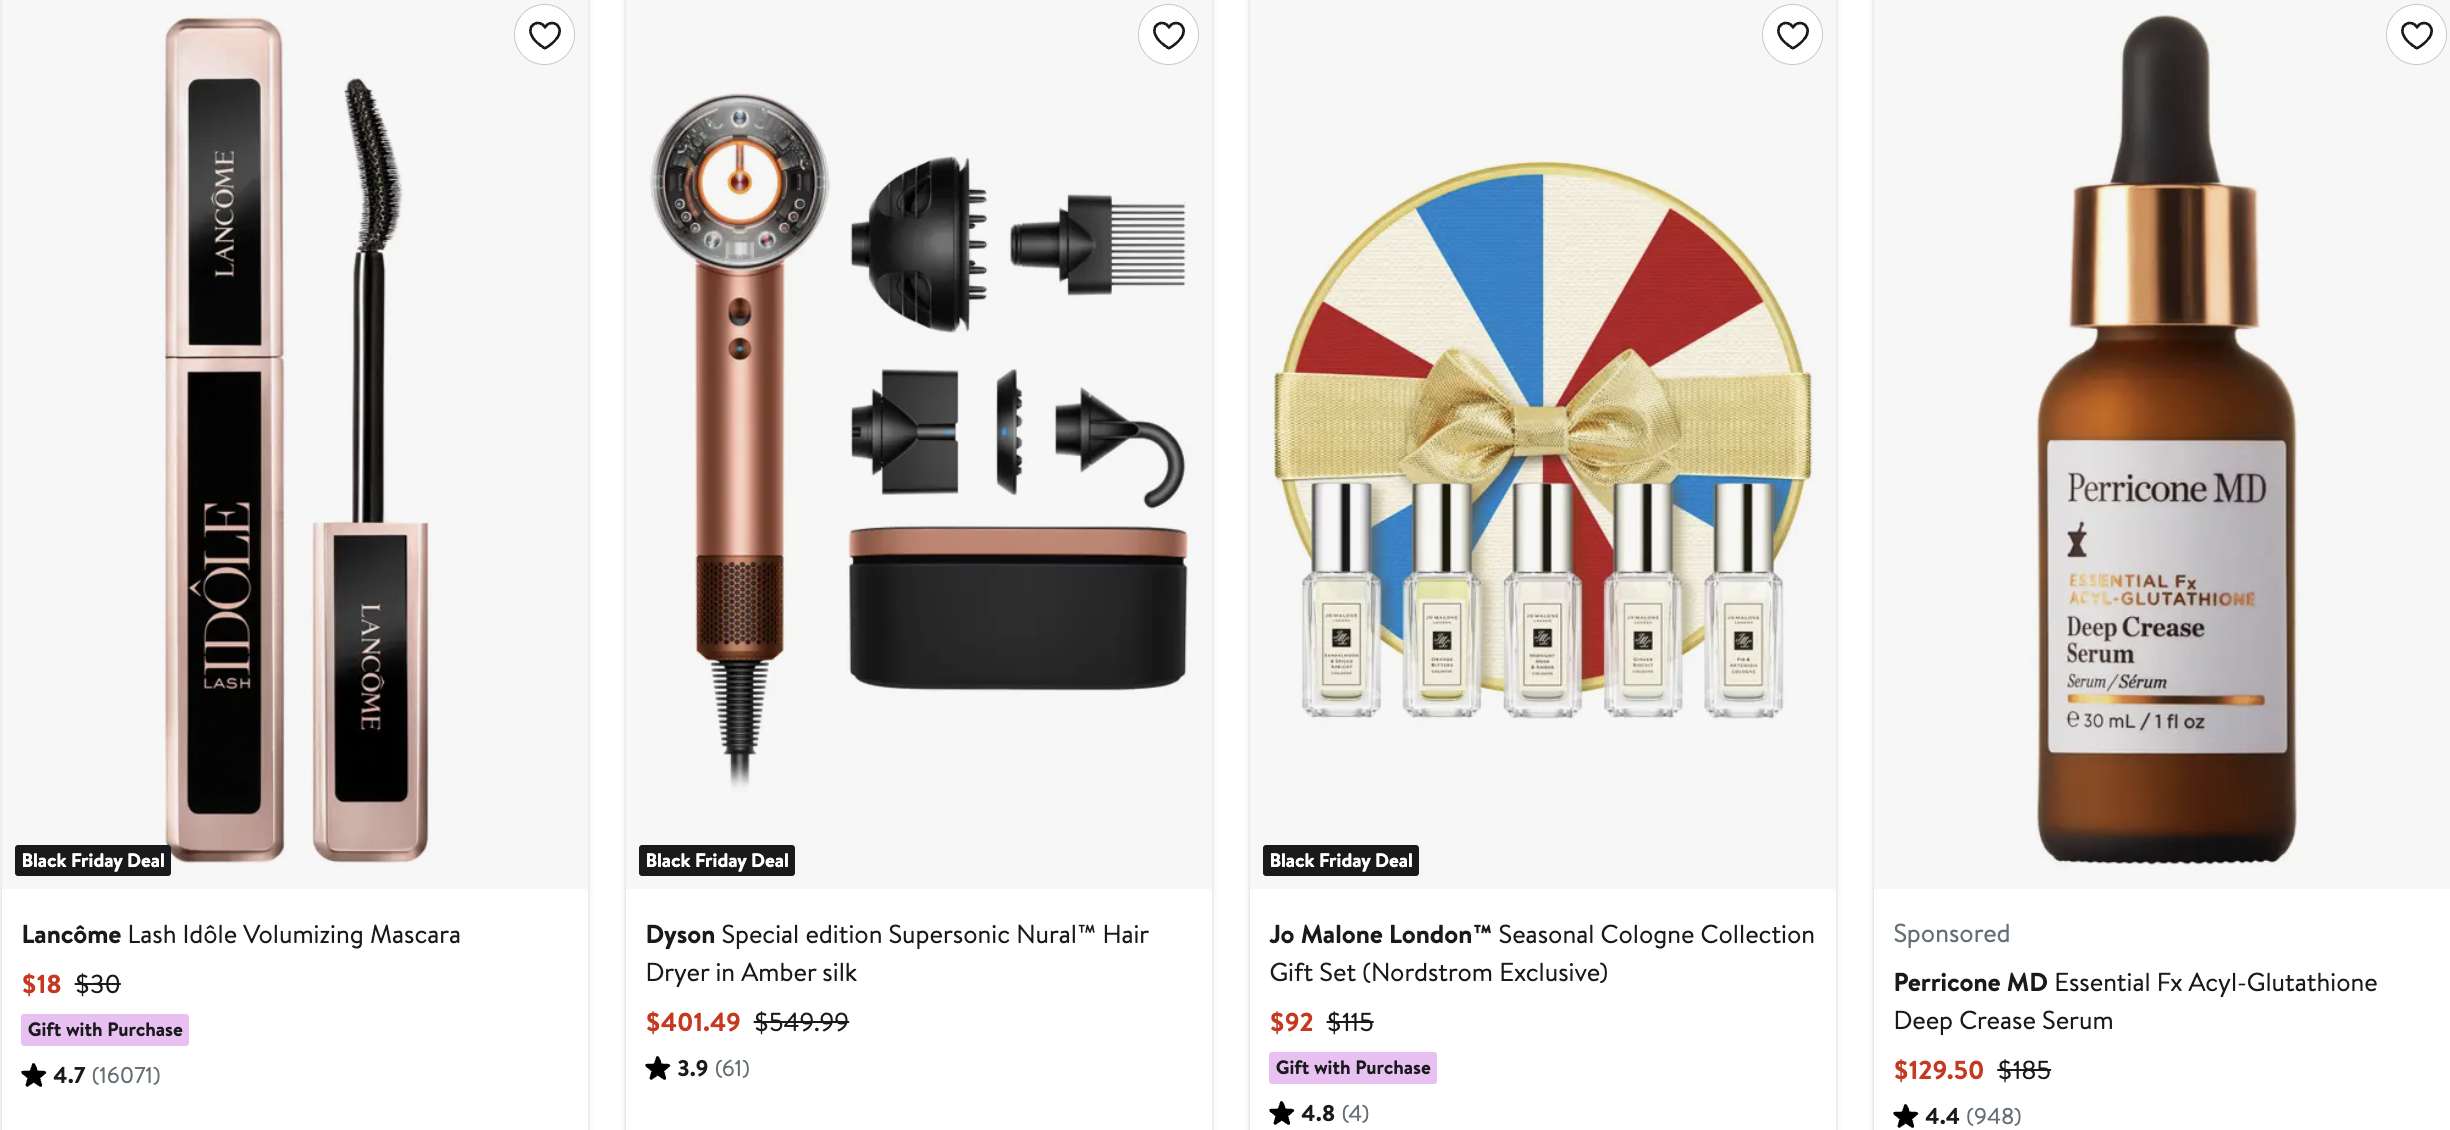Click Black Friday Deal badge on Lancôme mascara
The width and height of the screenshot is (2450, 1130).
93,861
